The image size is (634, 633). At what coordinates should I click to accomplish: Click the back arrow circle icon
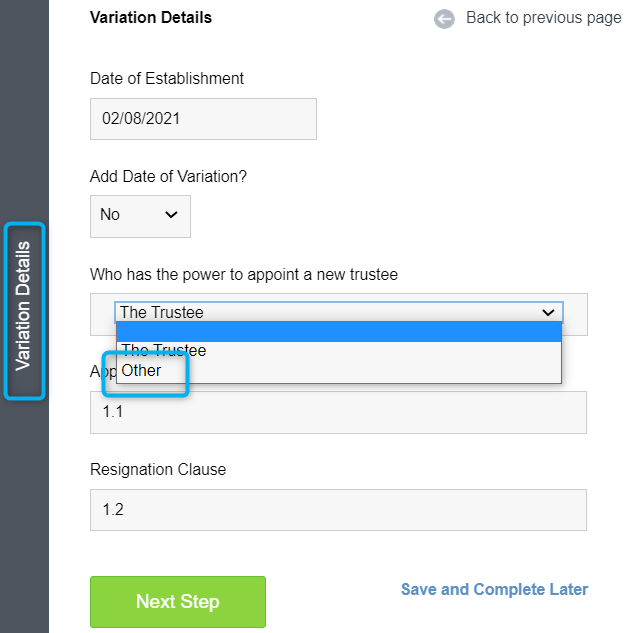click(444, 19)
